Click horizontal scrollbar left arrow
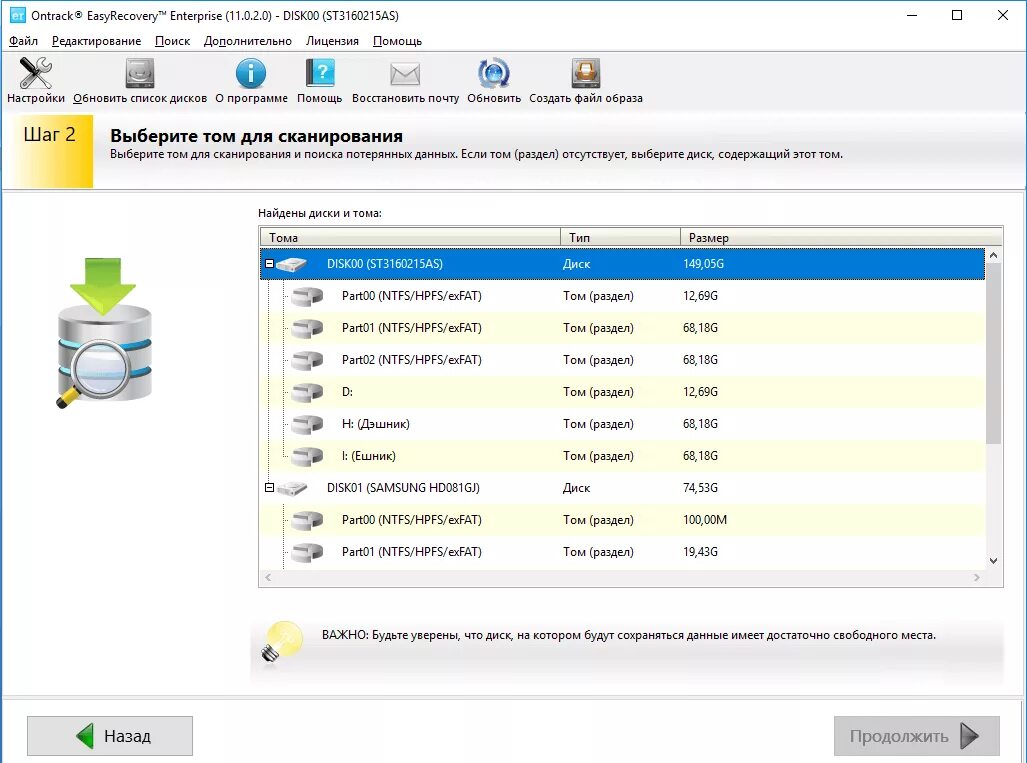Viewport: 1027px width, 763px height. tap(267, 578)
